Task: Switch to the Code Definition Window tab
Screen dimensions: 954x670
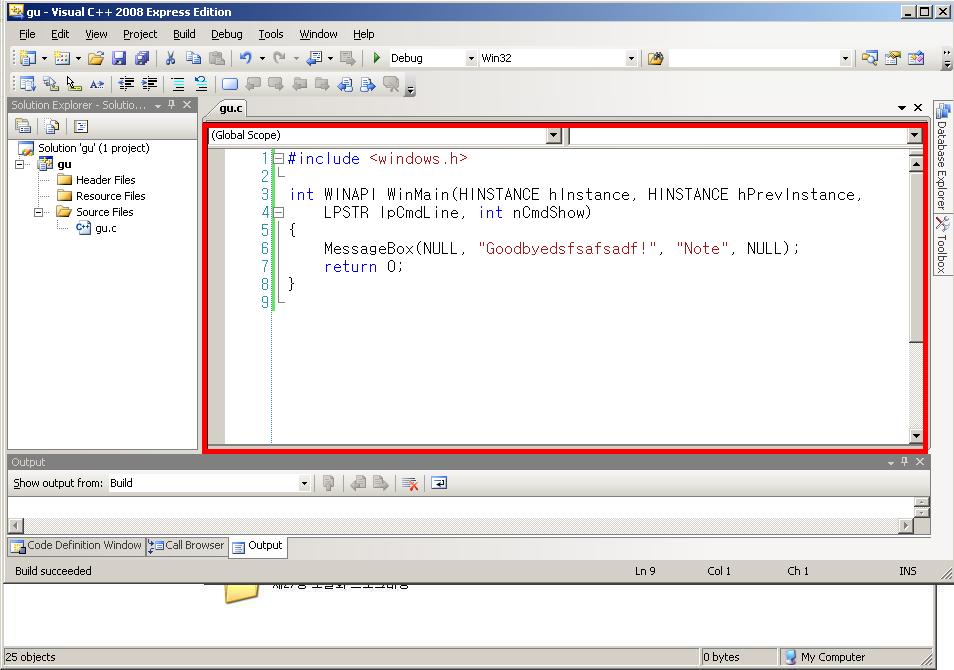Action: click(x=77, y=546)
